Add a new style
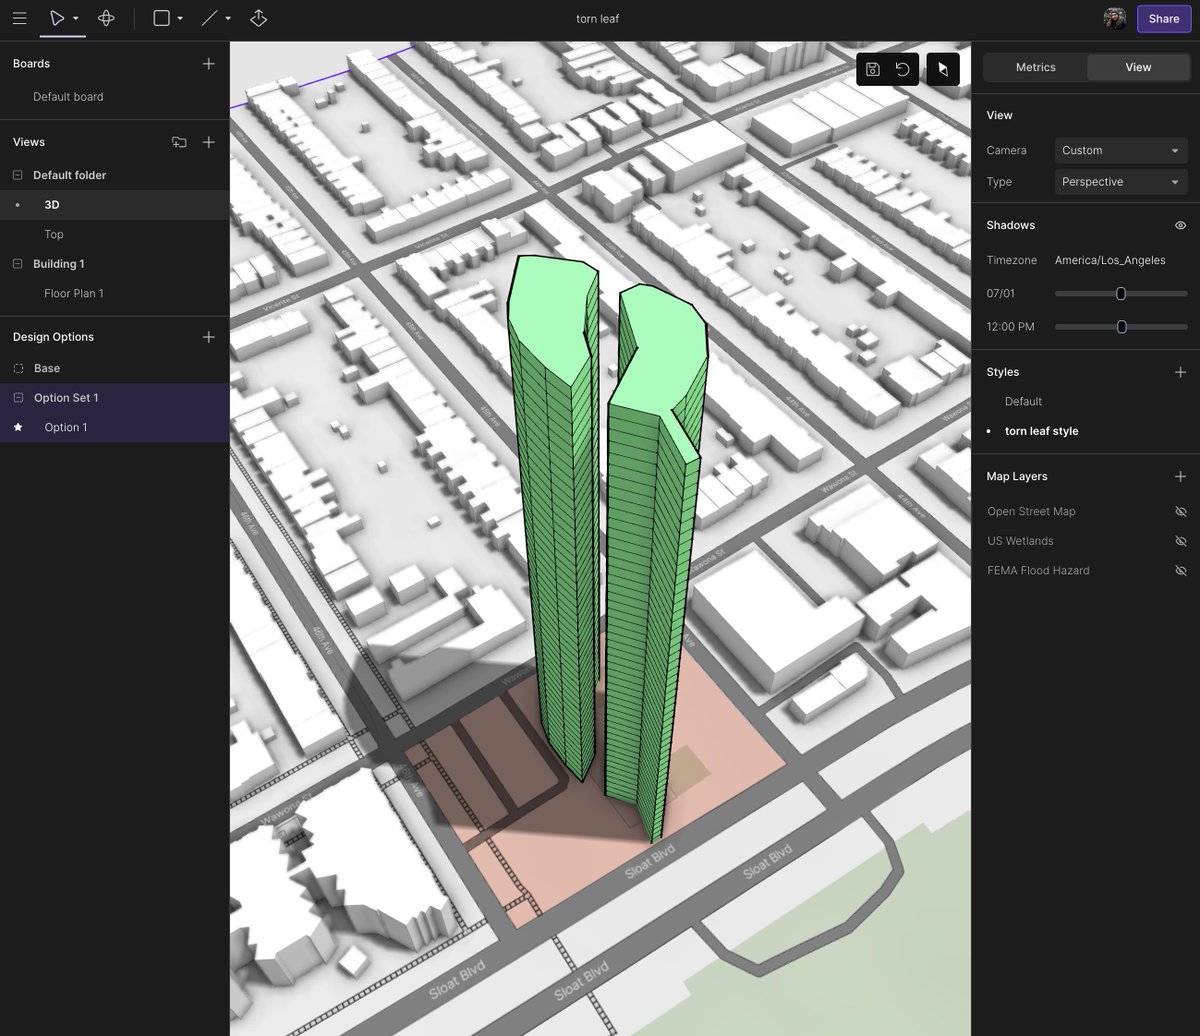The height and width of the screenshot is (1036, 1200). (x=1180, y=372)
